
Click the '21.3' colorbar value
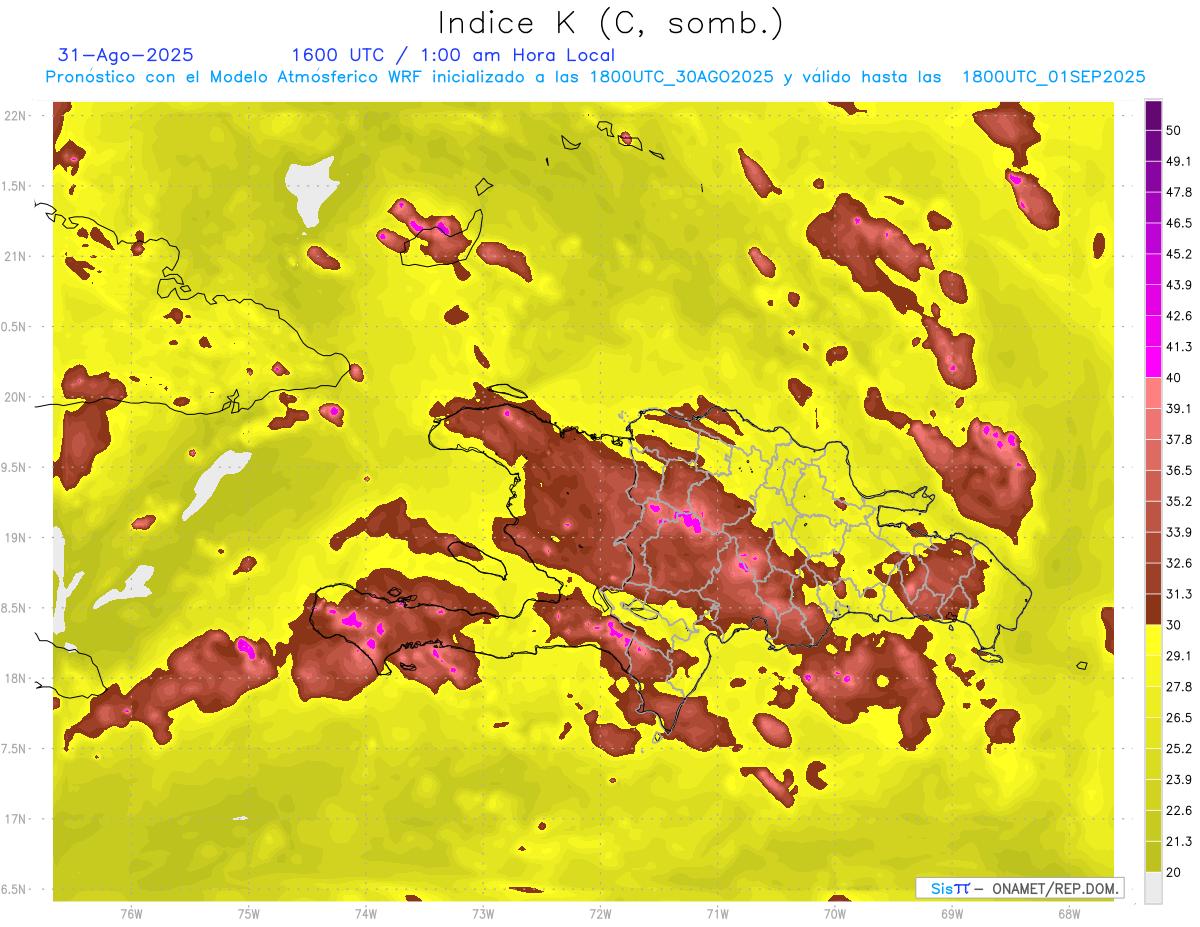pos(1178,842)
